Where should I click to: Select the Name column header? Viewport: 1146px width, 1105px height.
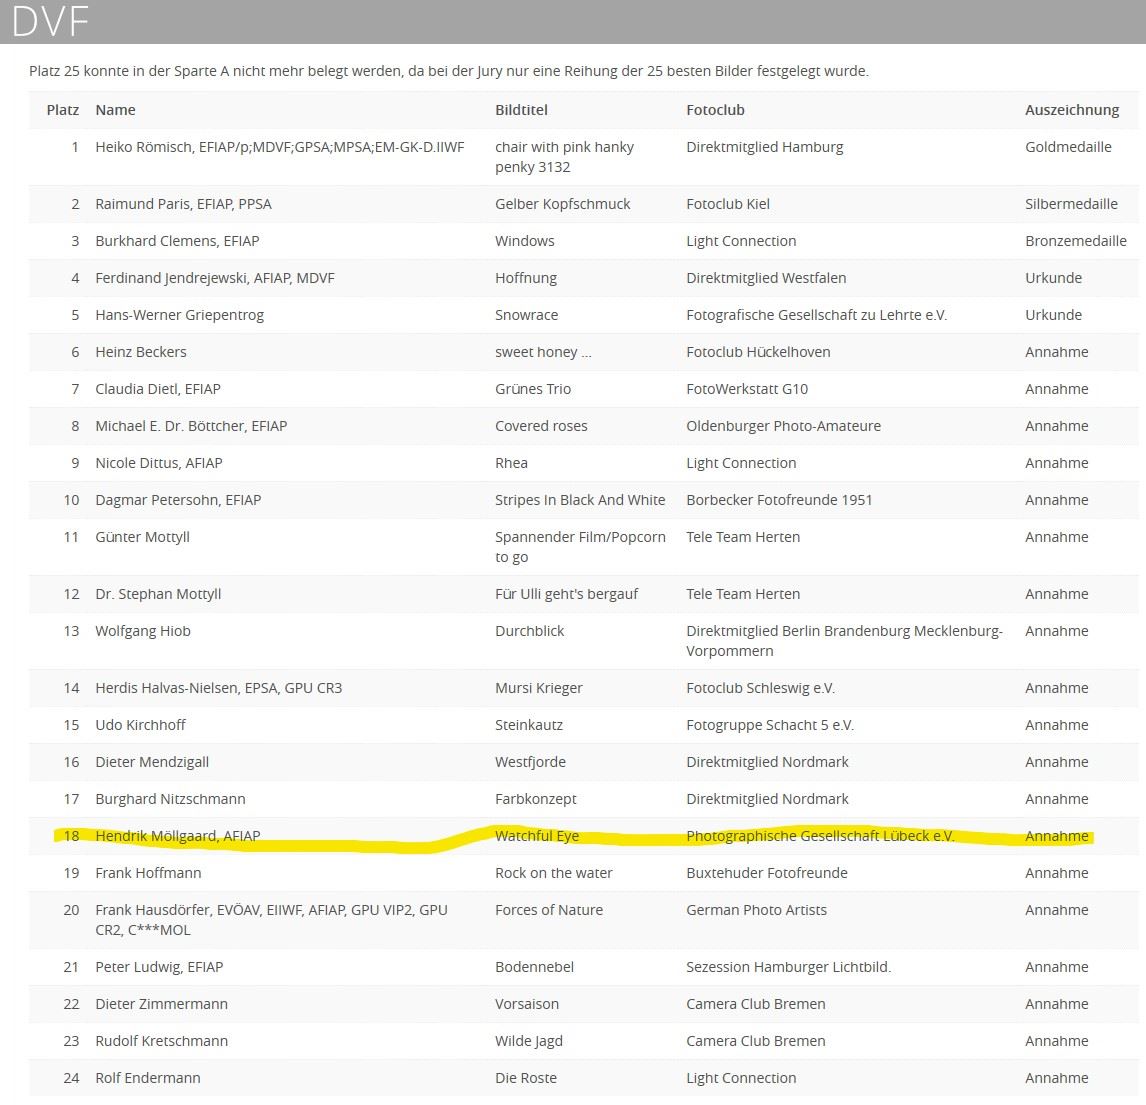click(115, 110)
